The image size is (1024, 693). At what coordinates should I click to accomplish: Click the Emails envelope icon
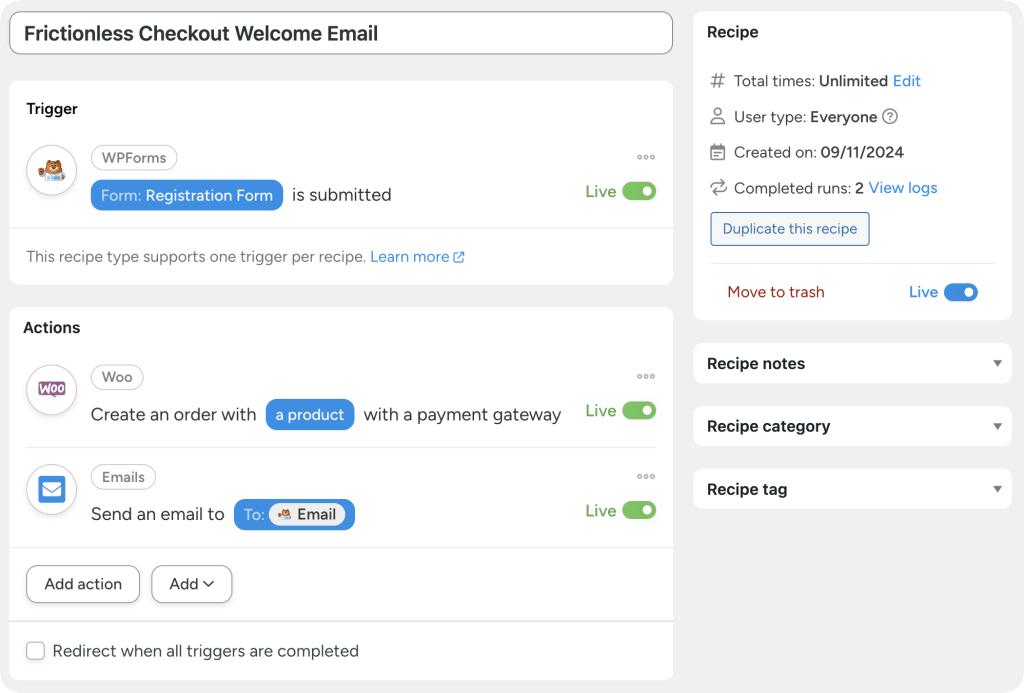coord(51,489)
